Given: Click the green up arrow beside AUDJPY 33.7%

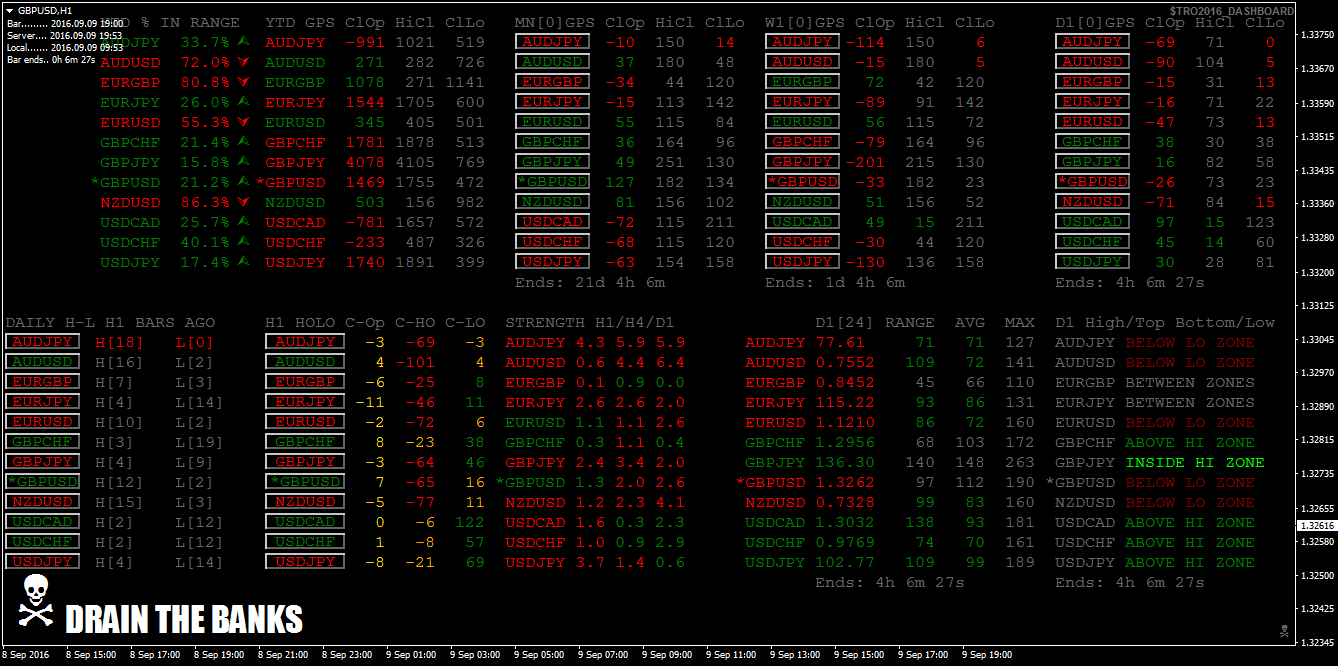Looking at the screenshot, I should click(244, 42).
